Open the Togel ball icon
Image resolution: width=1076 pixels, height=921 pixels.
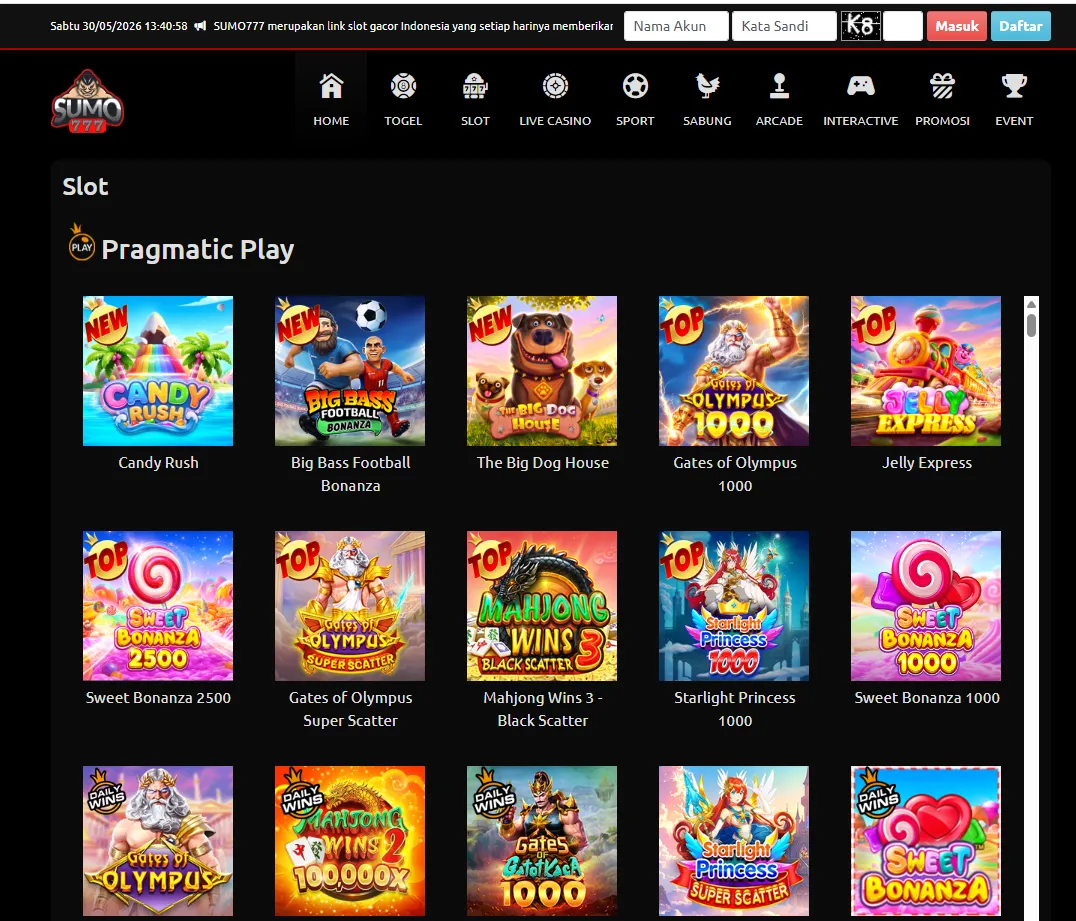coord(403,86)
